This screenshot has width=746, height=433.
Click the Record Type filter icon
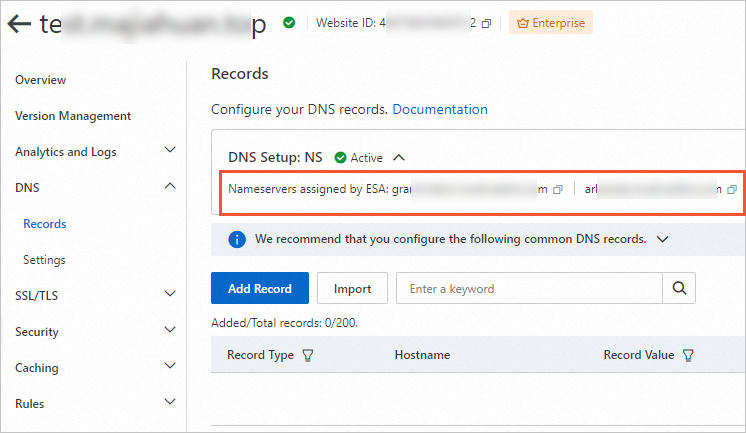tap(308, 355)
